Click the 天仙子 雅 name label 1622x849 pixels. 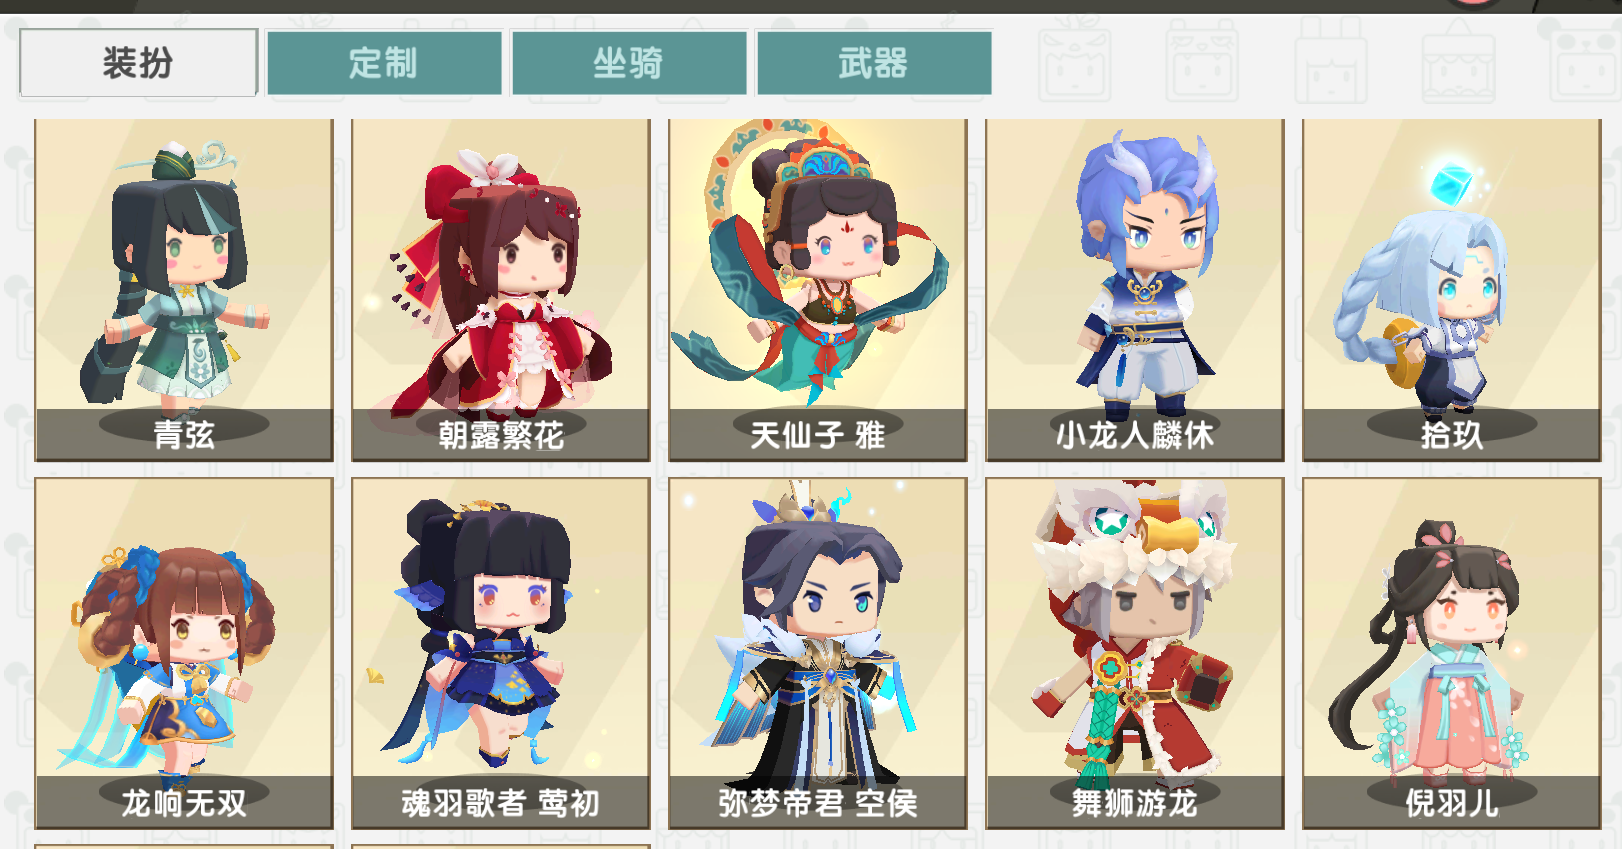pyautogui.click(x=818, y=435)
